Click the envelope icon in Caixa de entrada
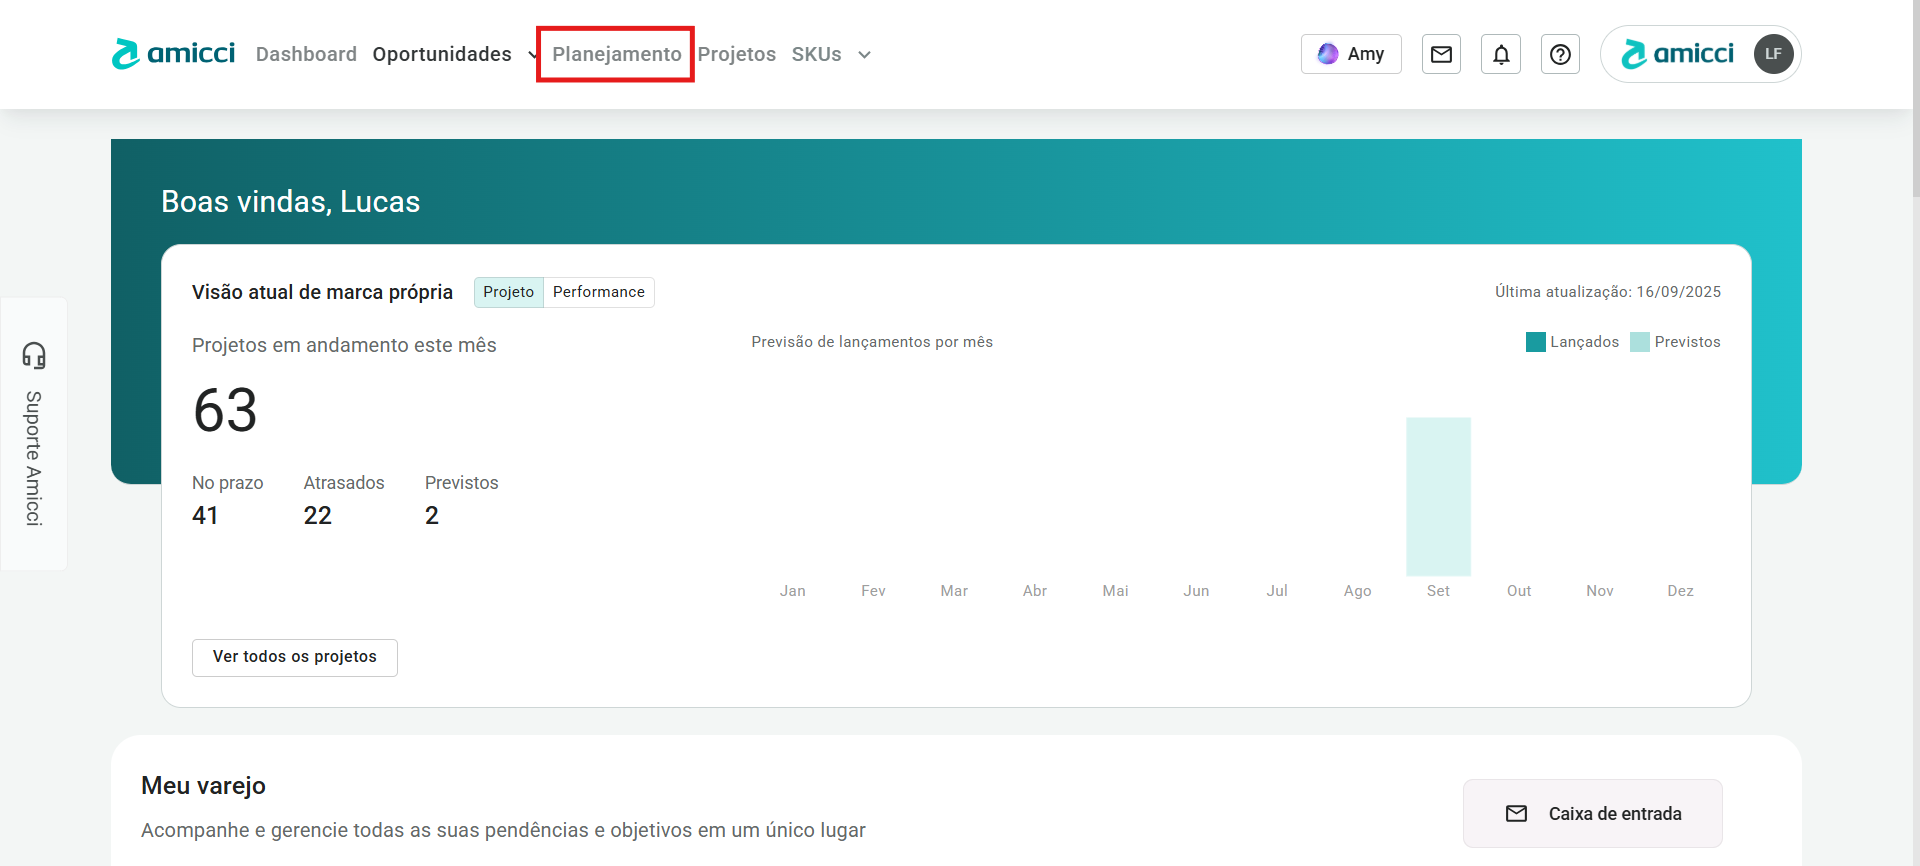The height and width of the screenshot is (866, 1920). 1516,814
